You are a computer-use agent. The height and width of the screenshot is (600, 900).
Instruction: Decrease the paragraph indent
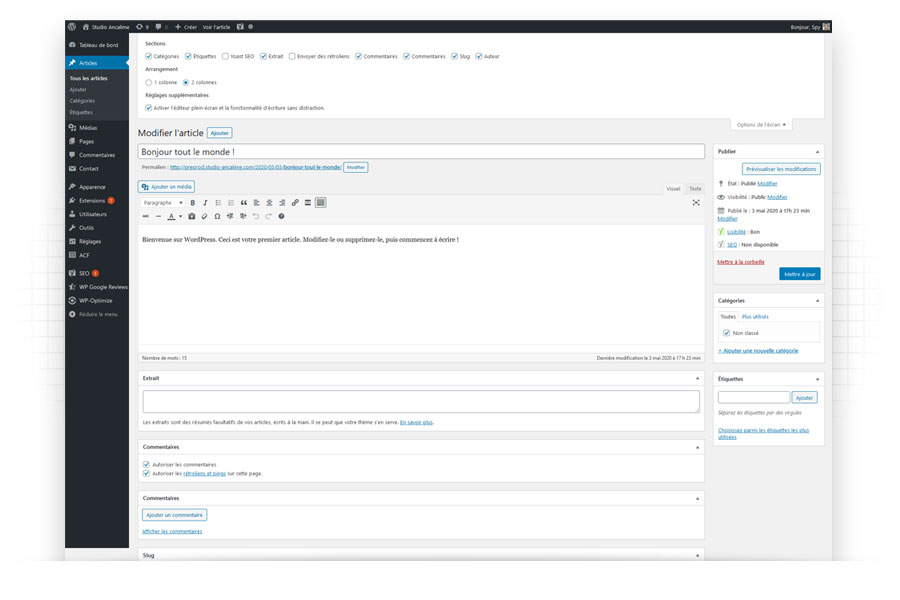pyautogui.click(x=230, y=216)
